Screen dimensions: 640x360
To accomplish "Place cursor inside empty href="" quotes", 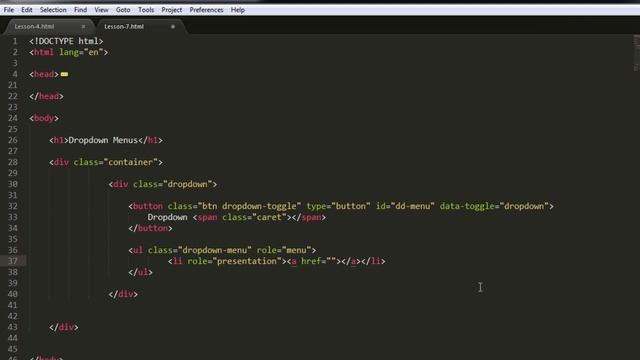I will click(x=331, y=261).
